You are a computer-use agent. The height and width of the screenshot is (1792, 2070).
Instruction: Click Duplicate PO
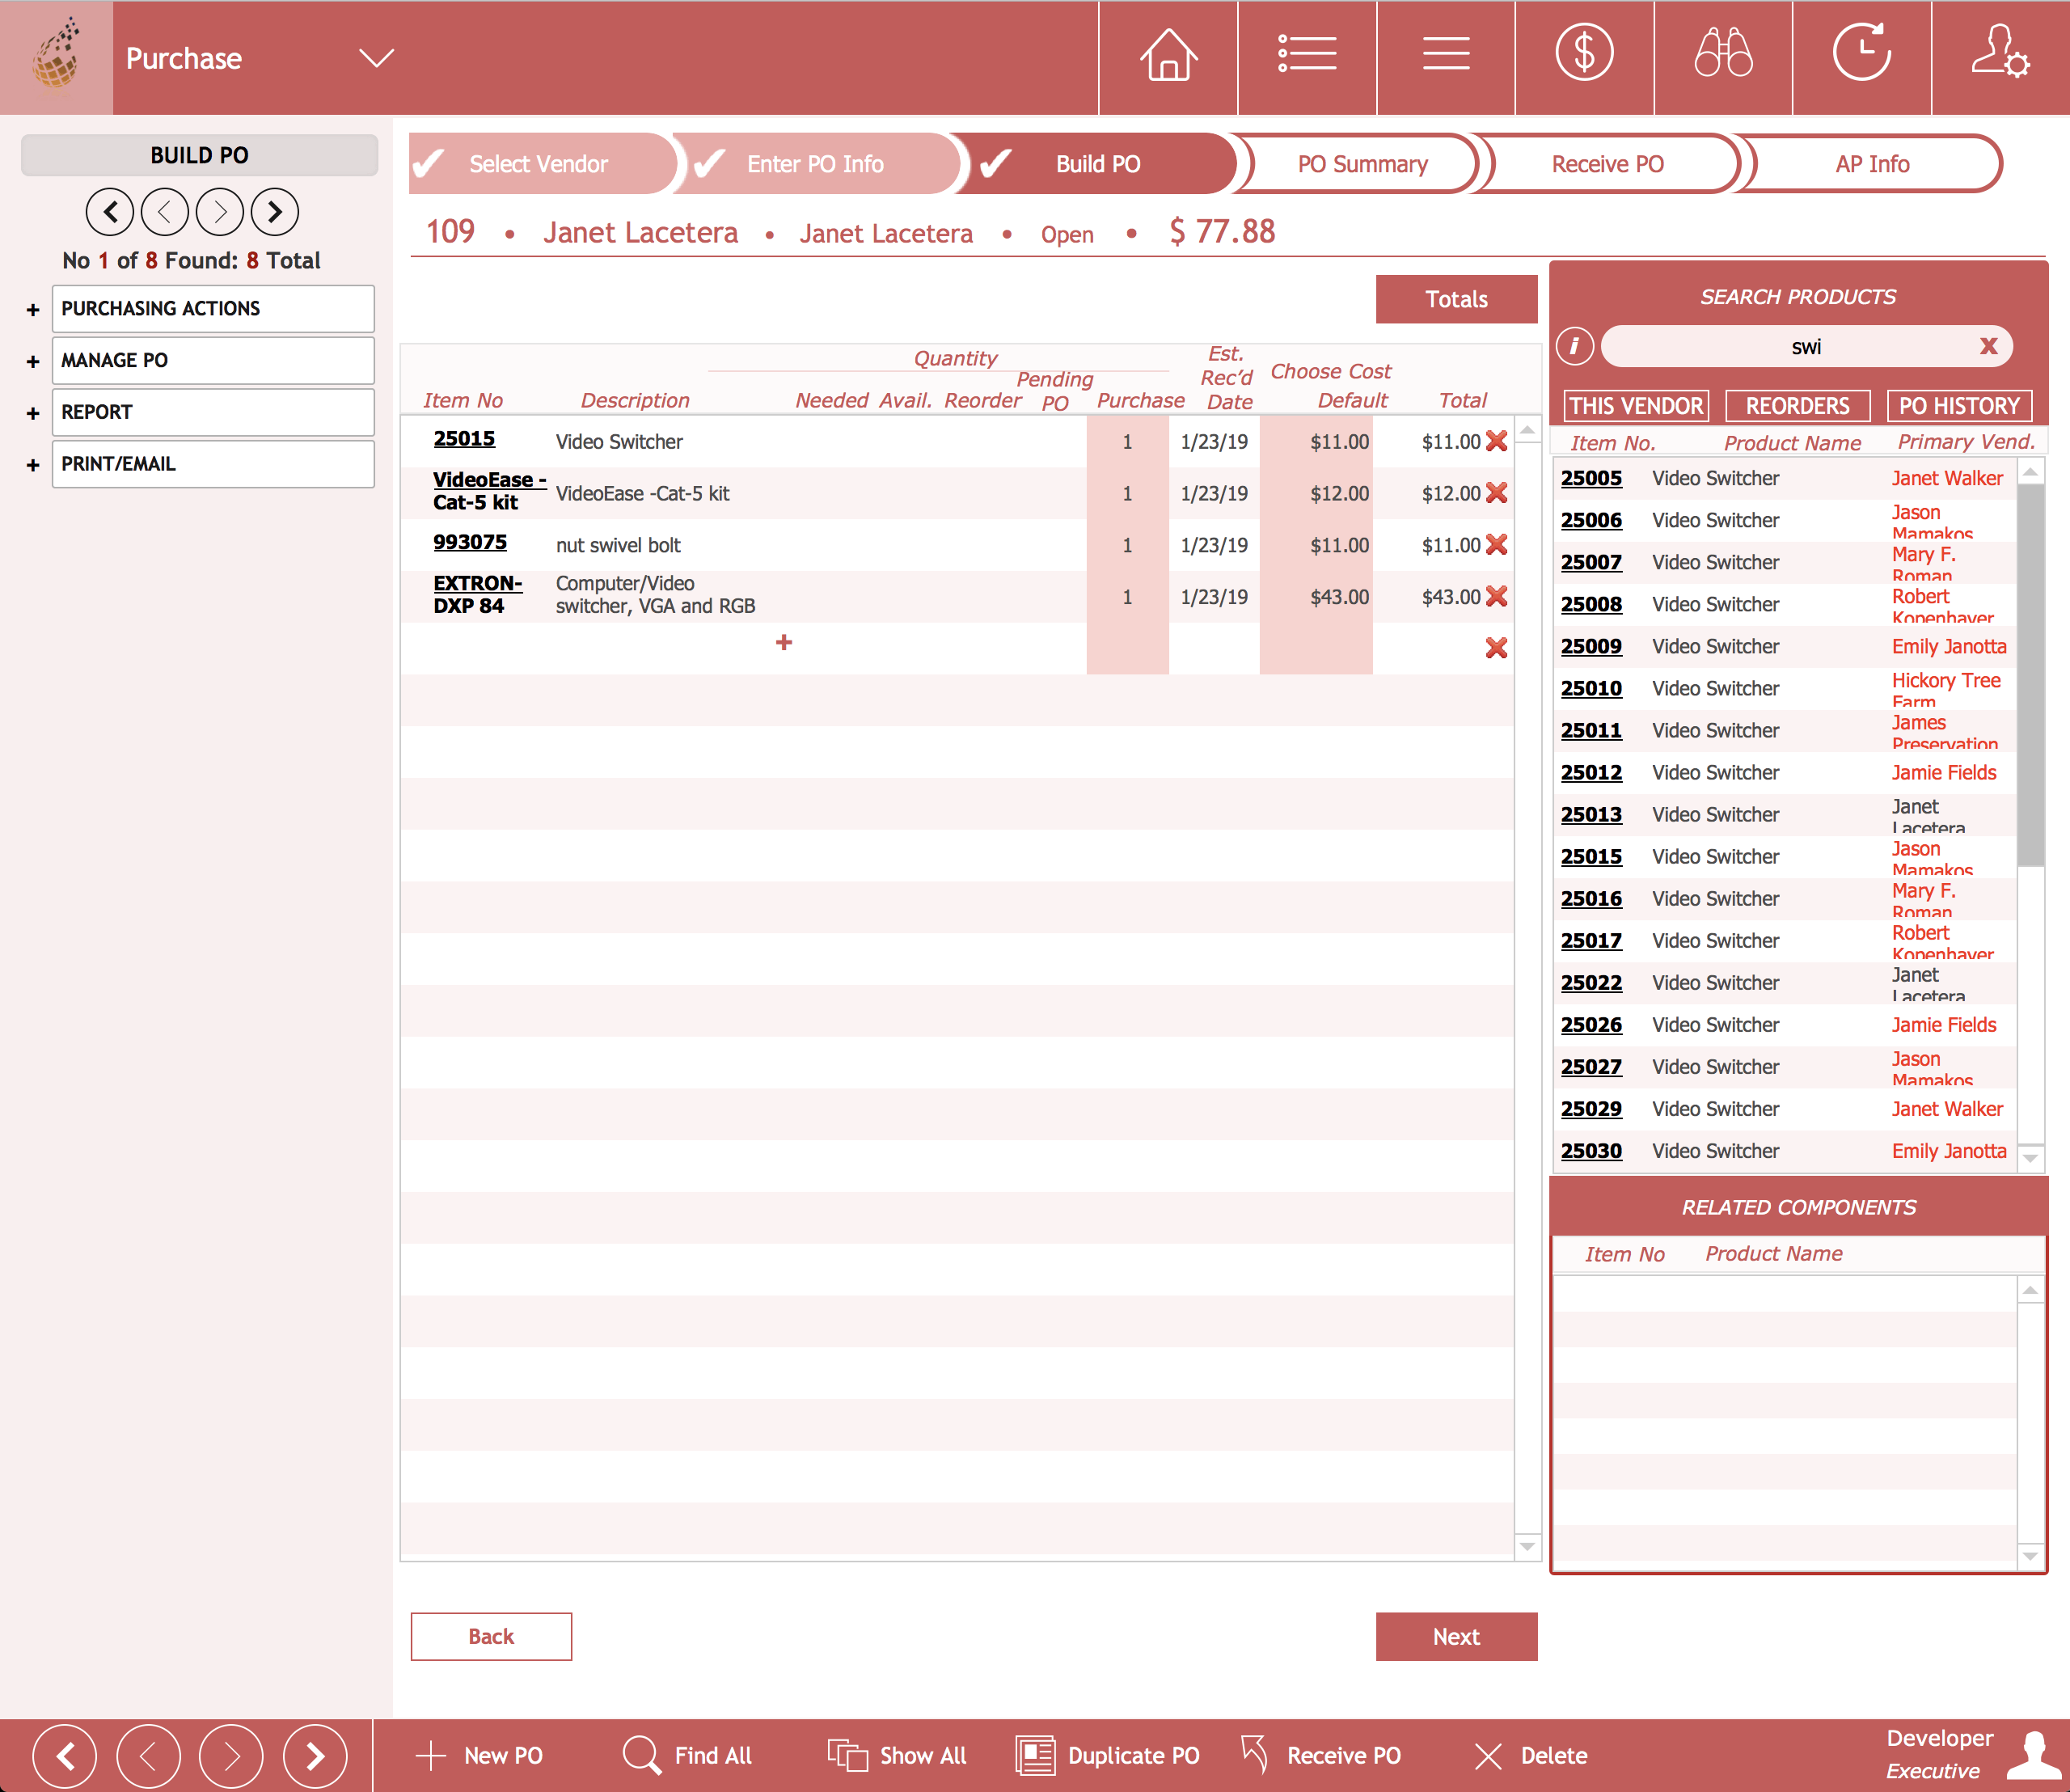1107,1756
